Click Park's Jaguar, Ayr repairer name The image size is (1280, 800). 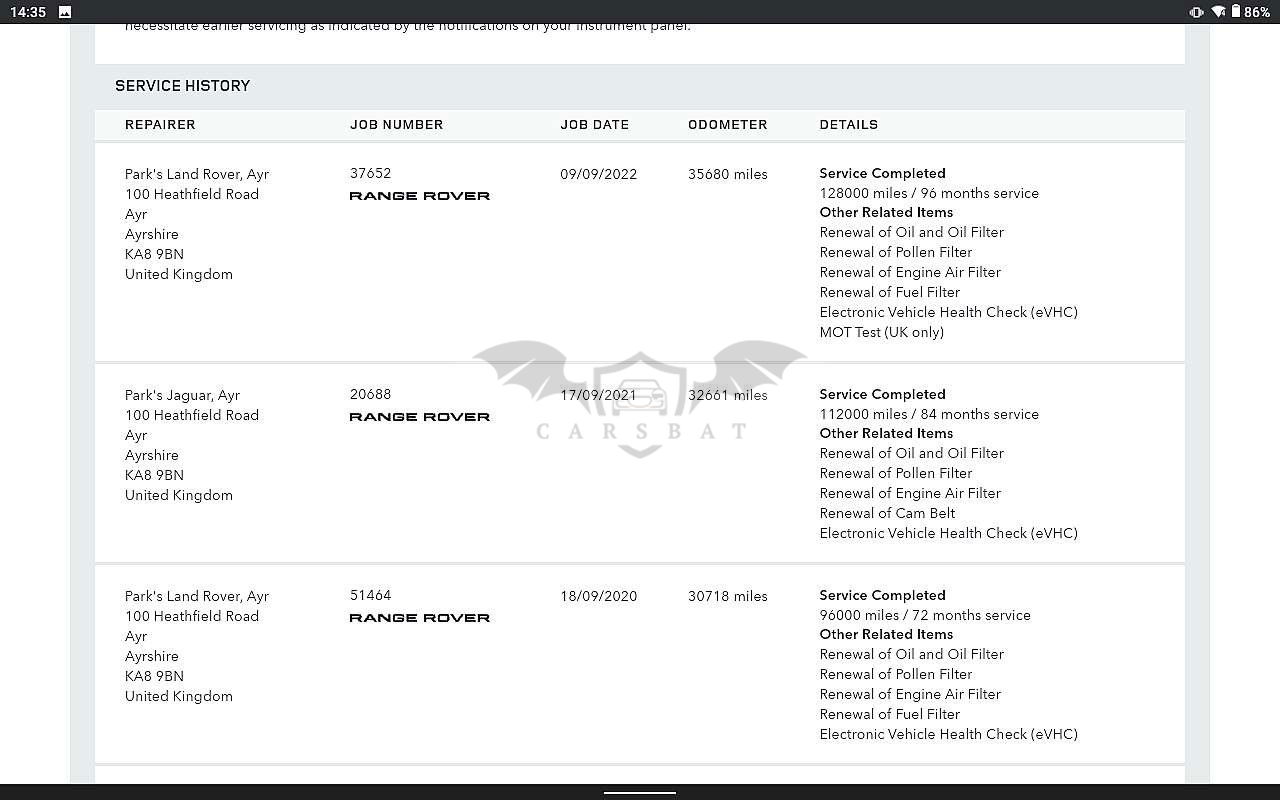[182, 396]
